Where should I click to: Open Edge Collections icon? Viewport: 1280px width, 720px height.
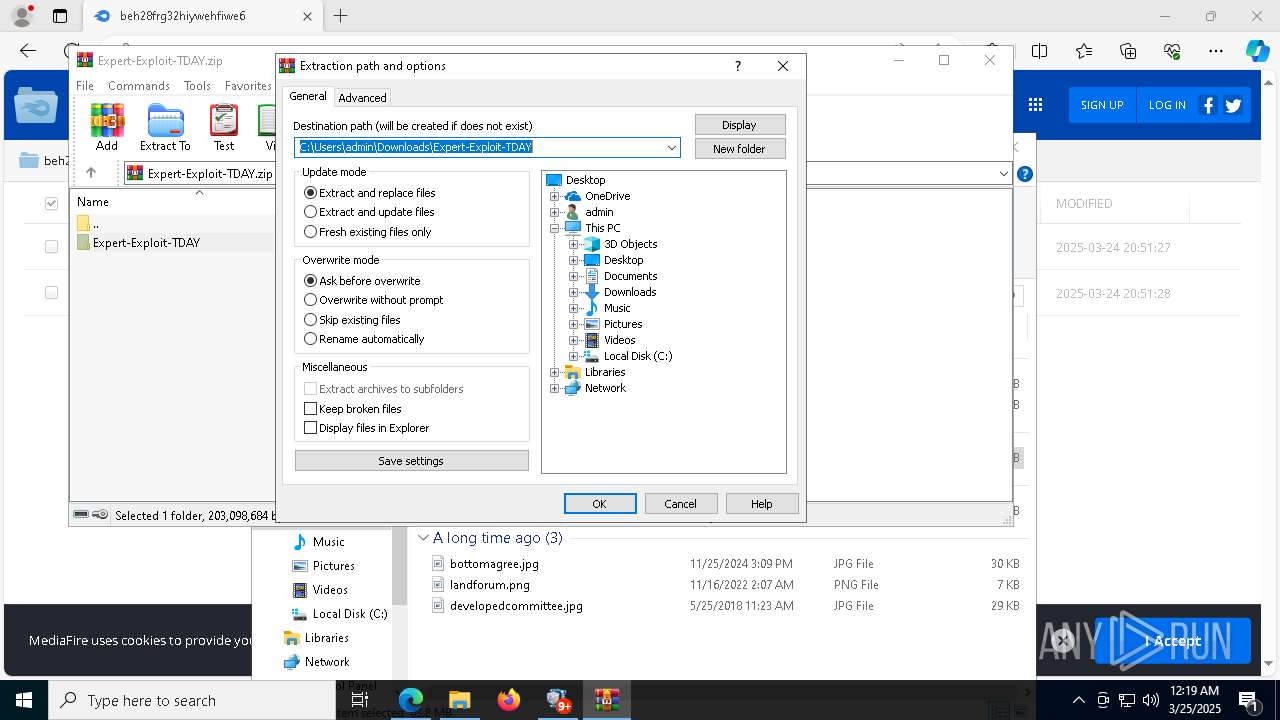(x=1128, y=51)
